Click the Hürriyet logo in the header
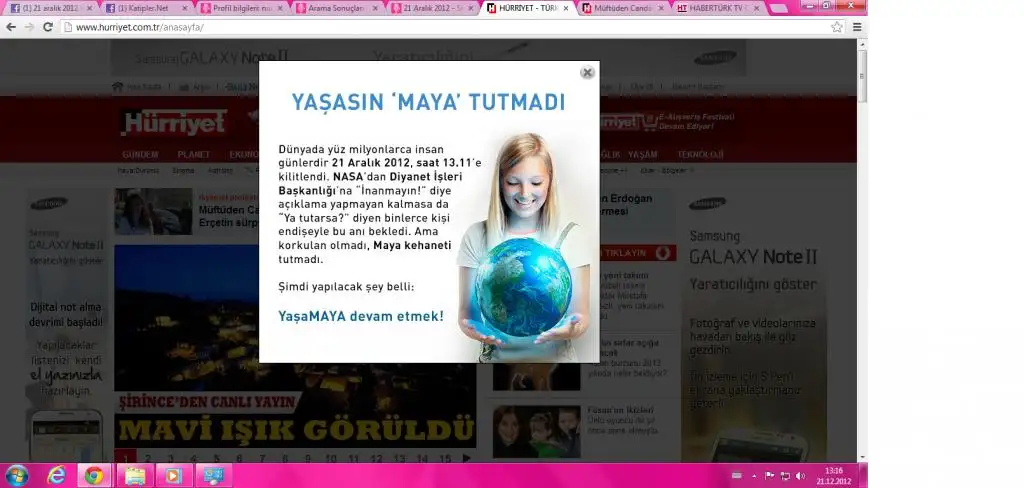The image size is (1024, 488). (x=174, y=122)
